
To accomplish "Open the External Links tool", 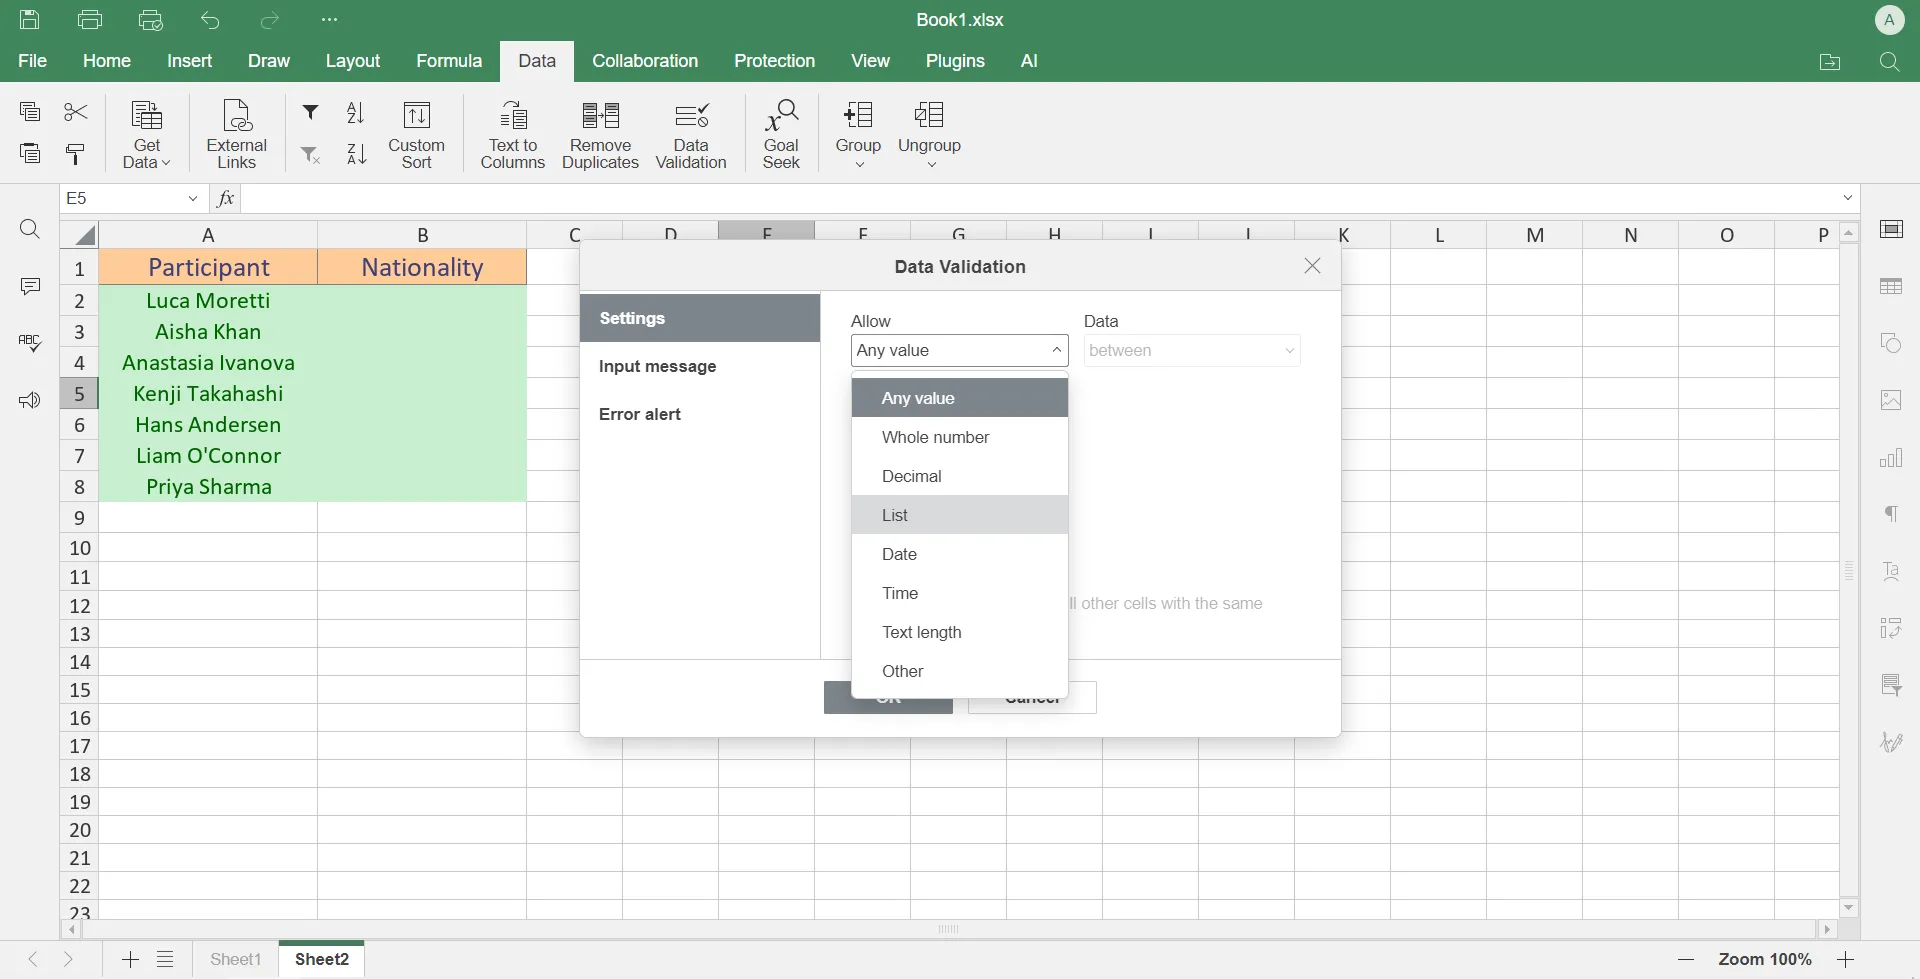I will coord(236,133).
